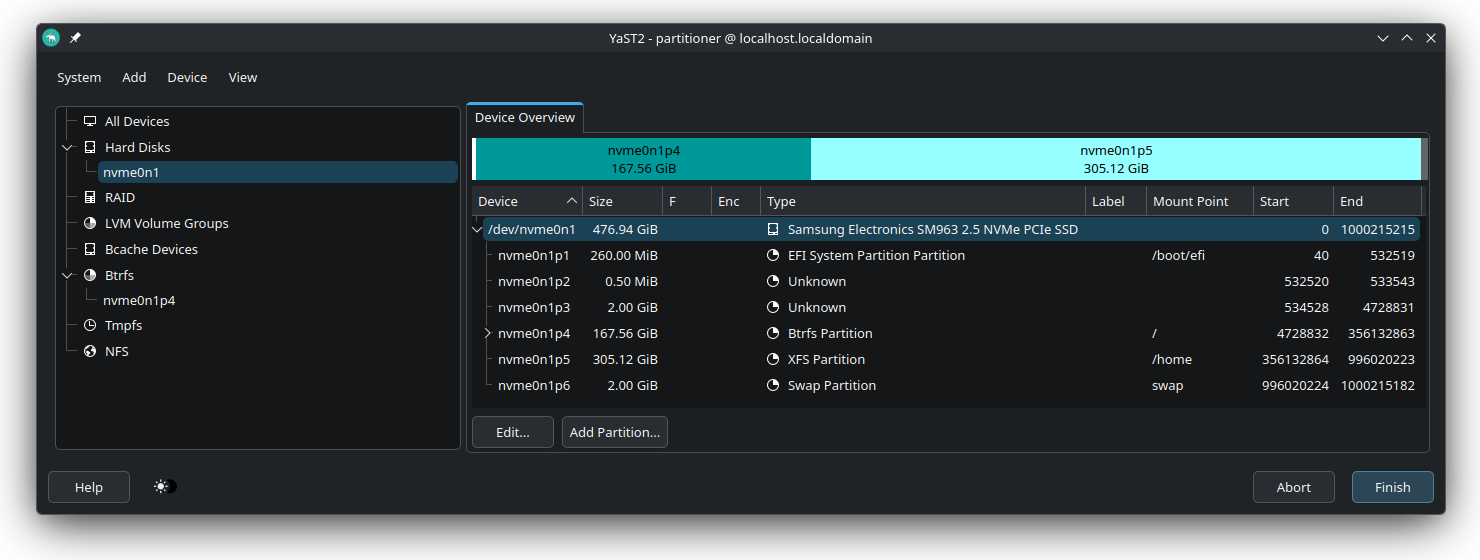This screenshot has width=1480, height=560.
Task: Click the 476.94 GiB size cell
Action: tap(624, 230)
